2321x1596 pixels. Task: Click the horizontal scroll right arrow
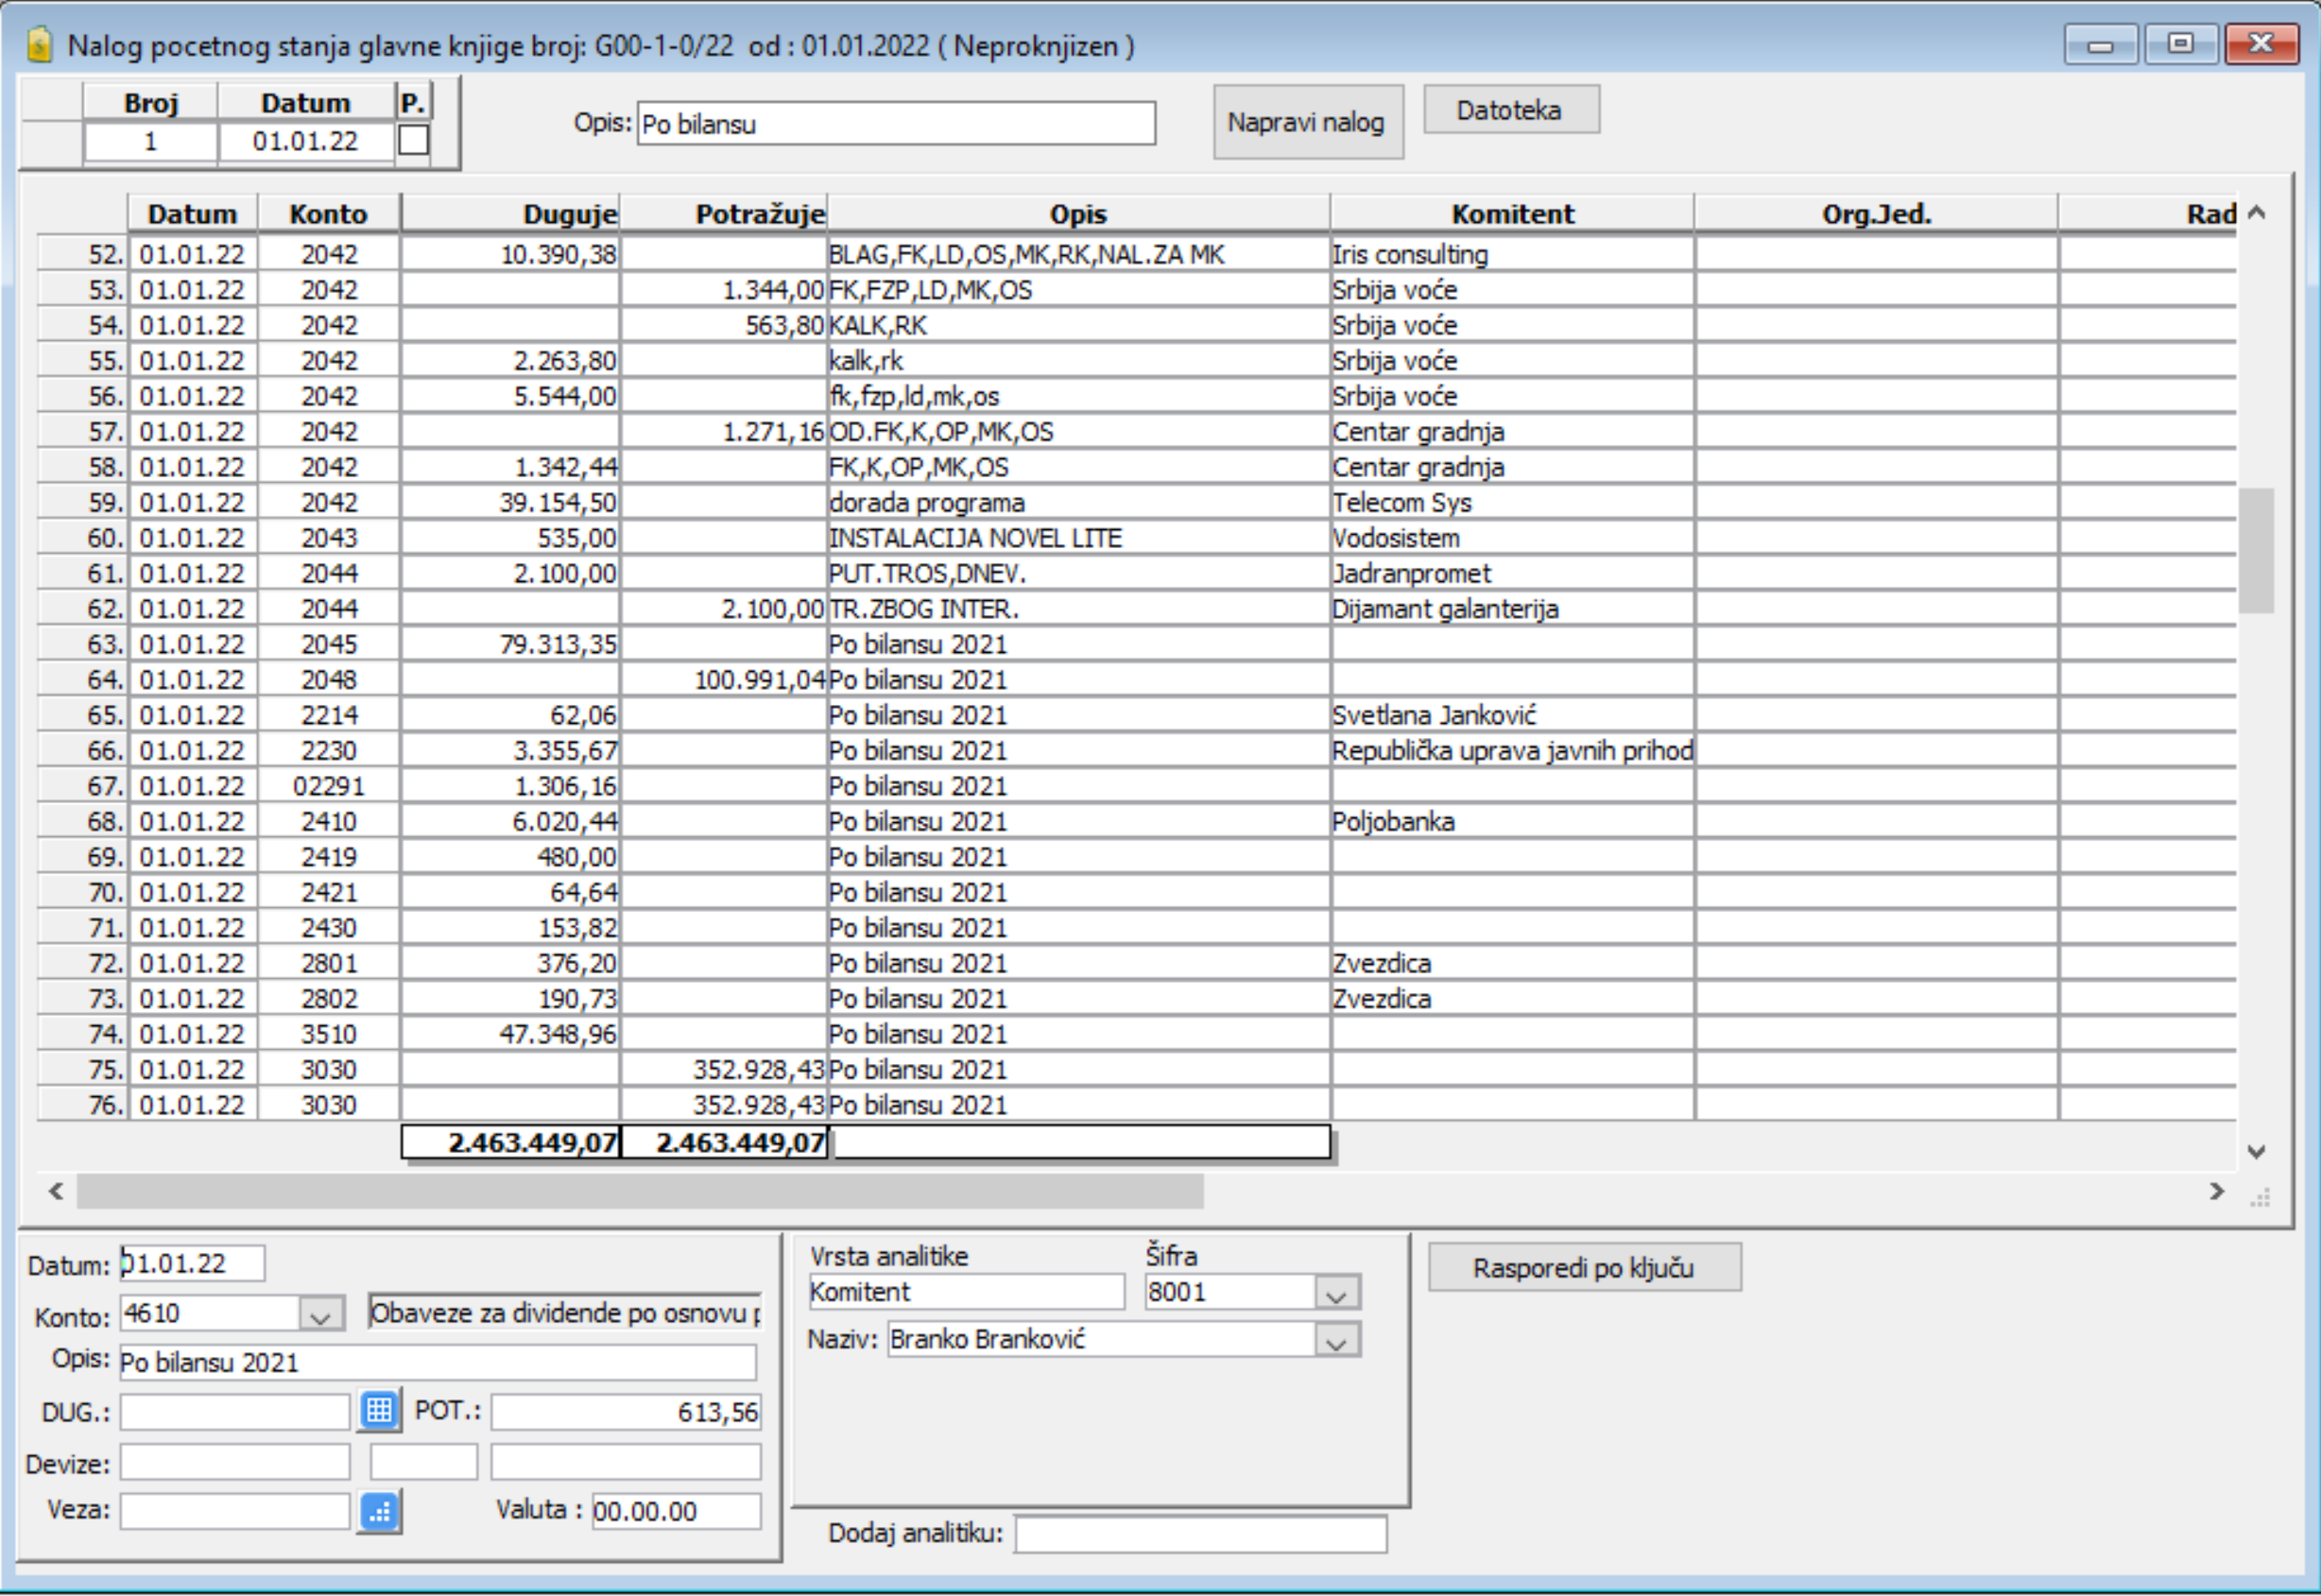click(2216, 1191)
